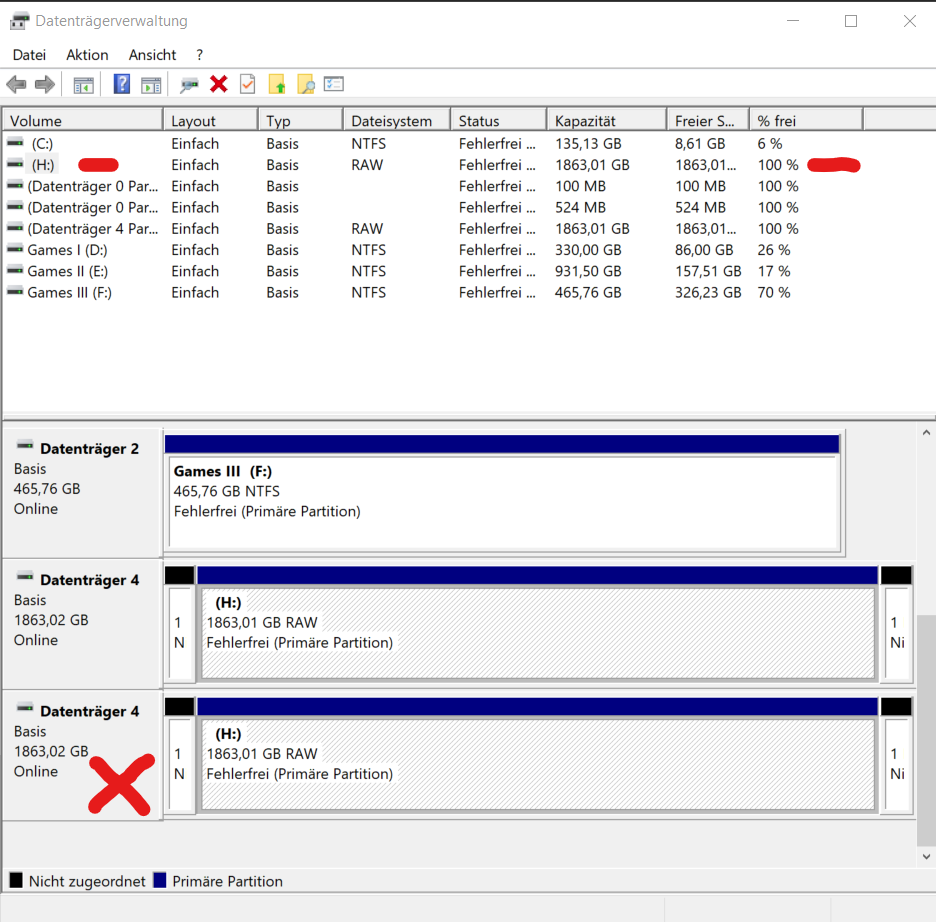Click the Forward arrow in the toolbar
The width and height of the screenshot is (936, 922).
coord(45,85)
